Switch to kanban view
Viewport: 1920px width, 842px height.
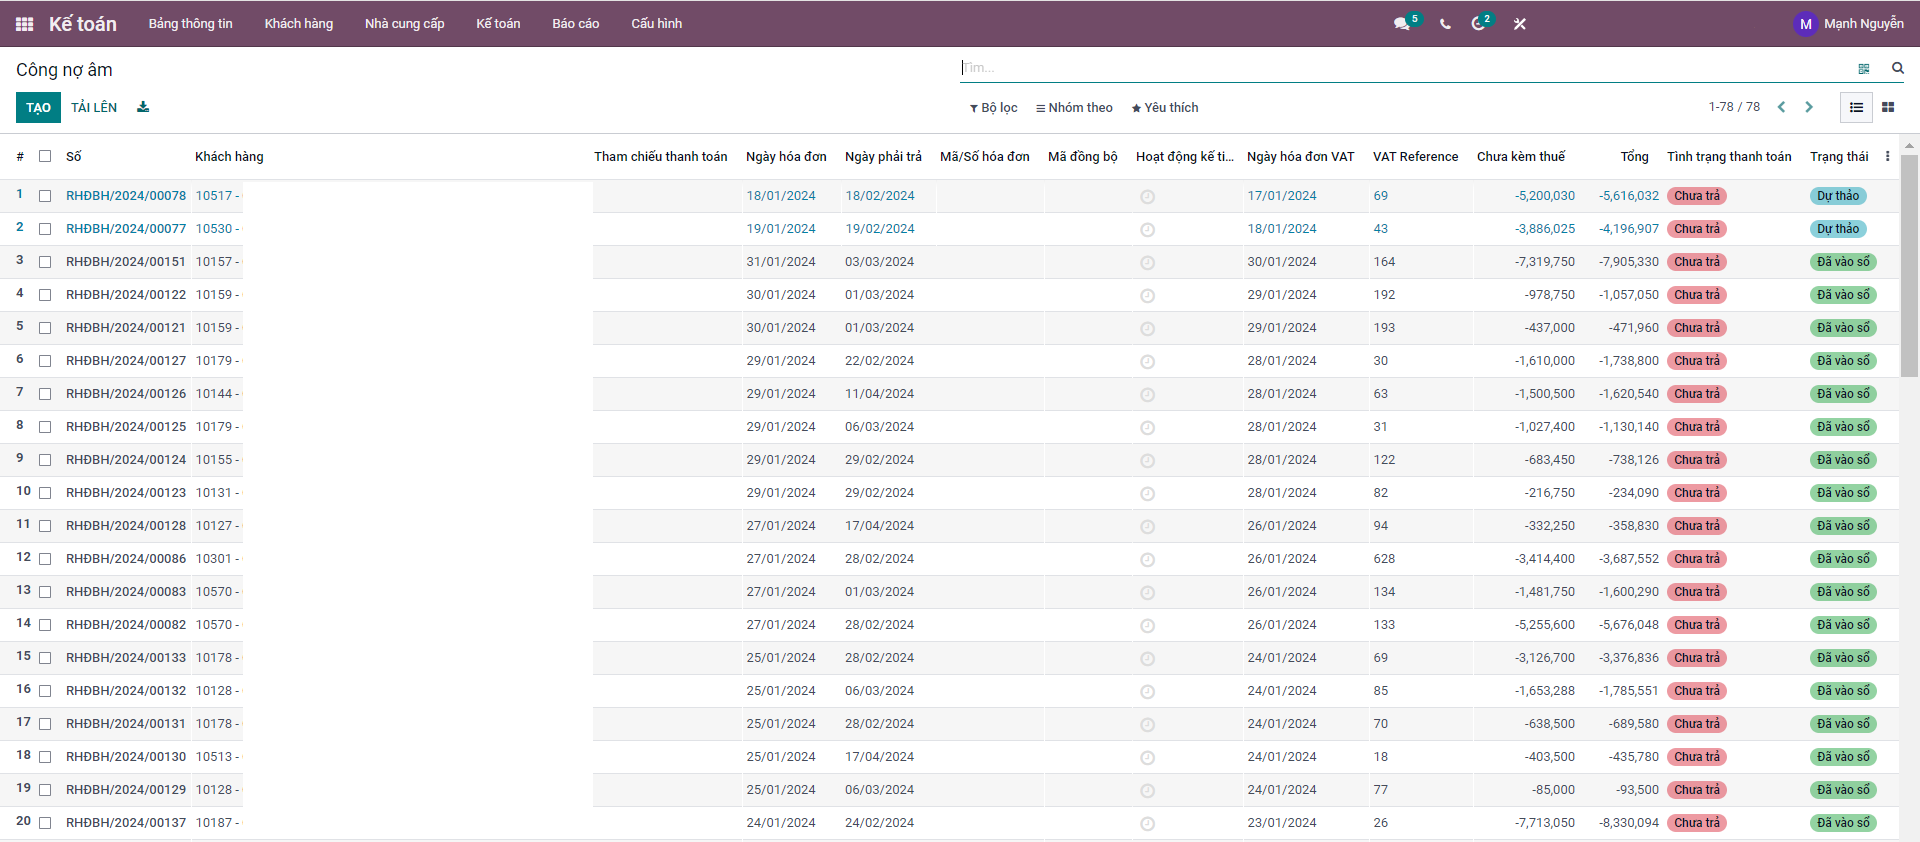point(1888,107)
